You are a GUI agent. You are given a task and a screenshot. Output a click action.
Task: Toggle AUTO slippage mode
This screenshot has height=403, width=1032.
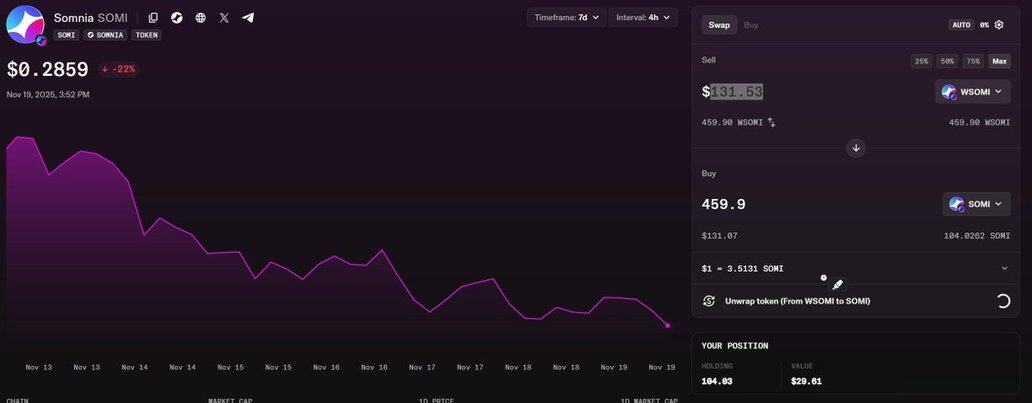(x=961, y=25)
